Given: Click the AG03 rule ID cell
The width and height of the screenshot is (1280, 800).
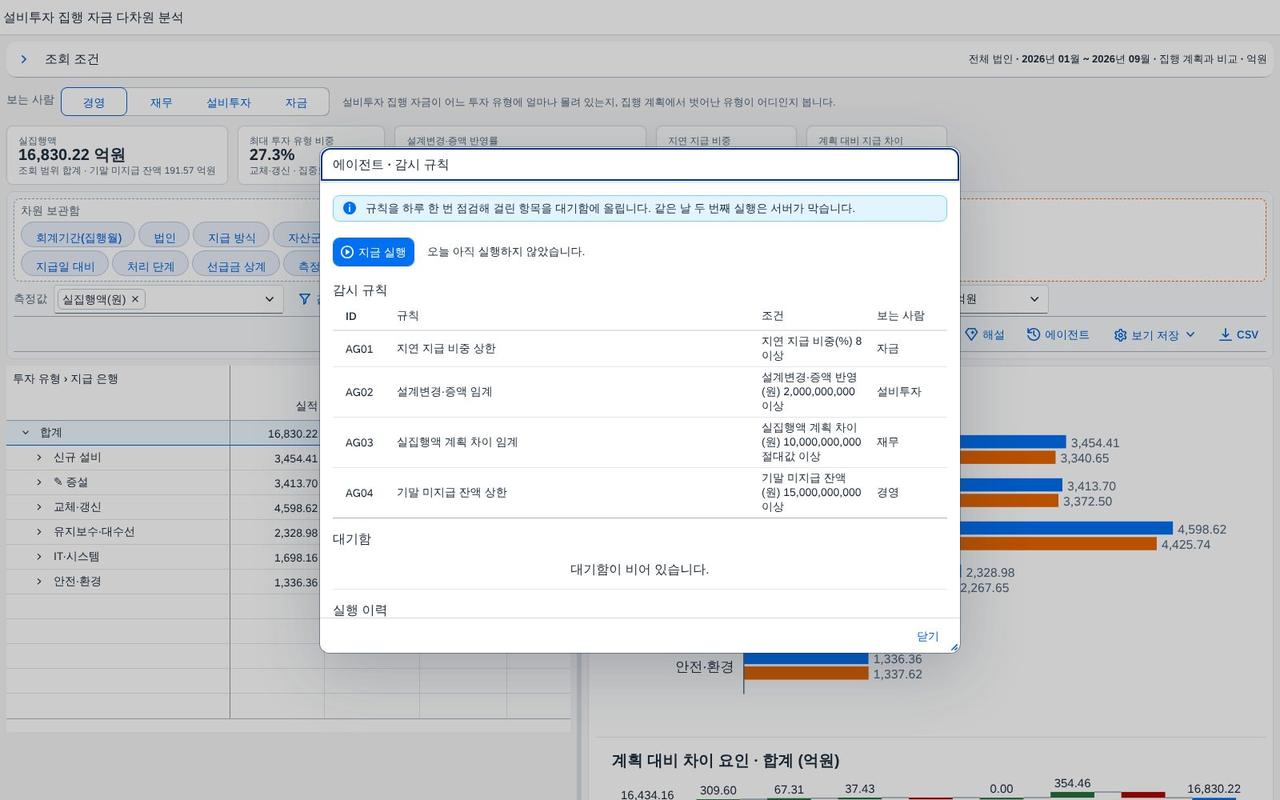Looking at the screenshot, I should (359, 442).
